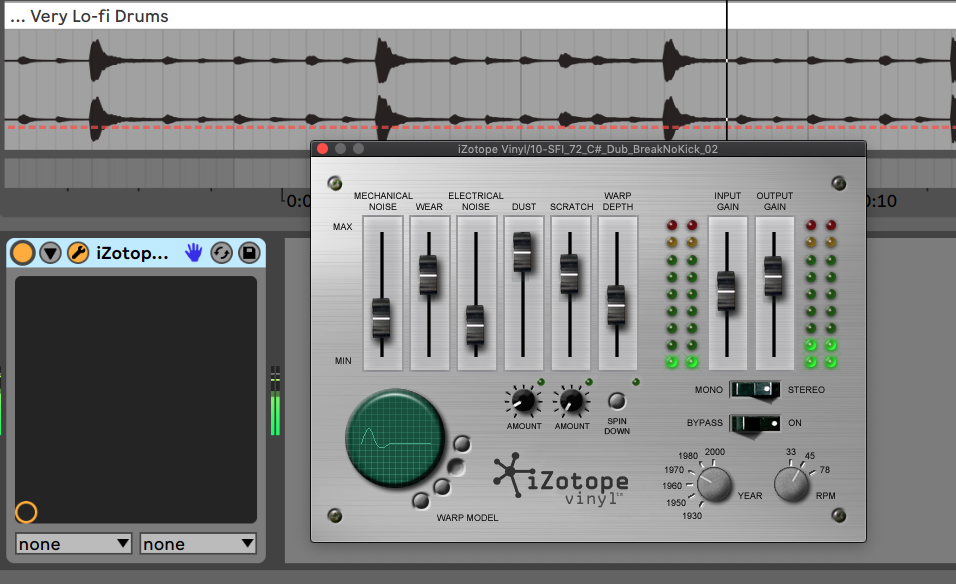The width and height of the screenshot is (956, 584).
Task: Click the Dust Amount knob
Action: coord(523,401)
